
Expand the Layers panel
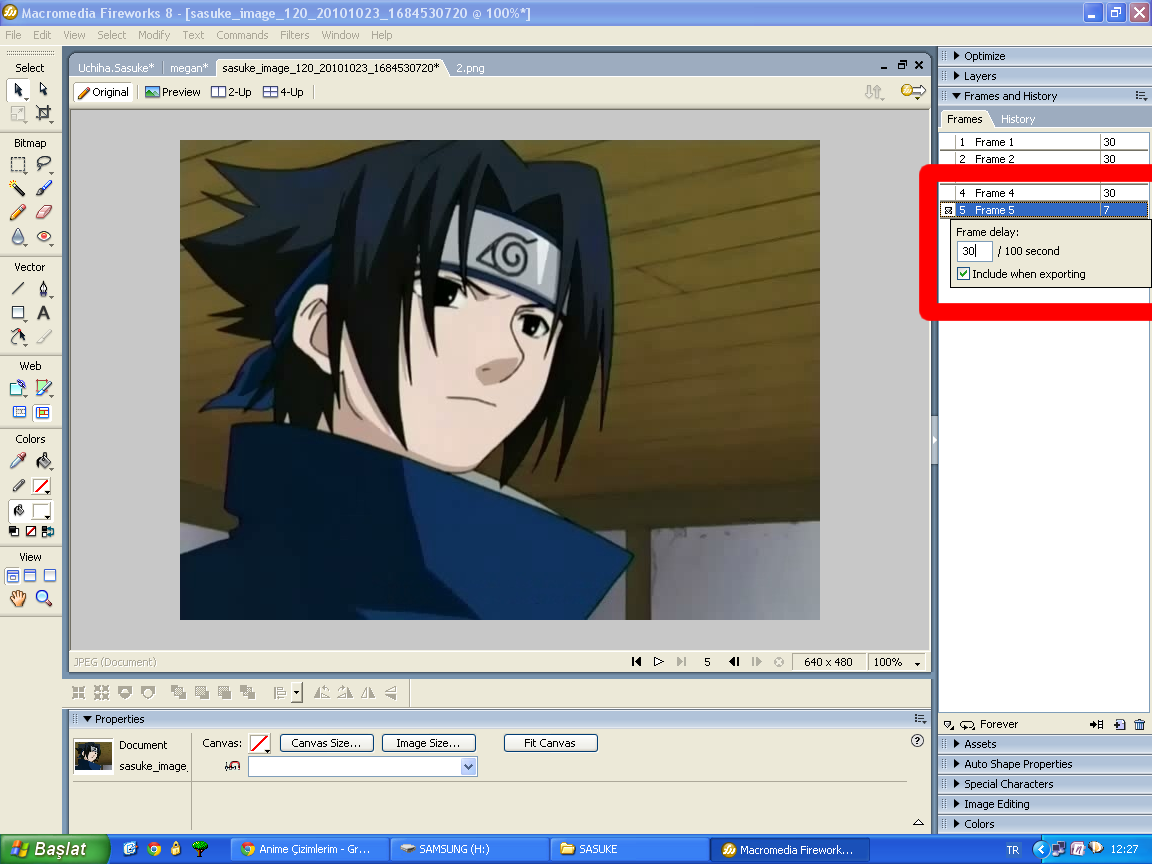click(957, 76)
